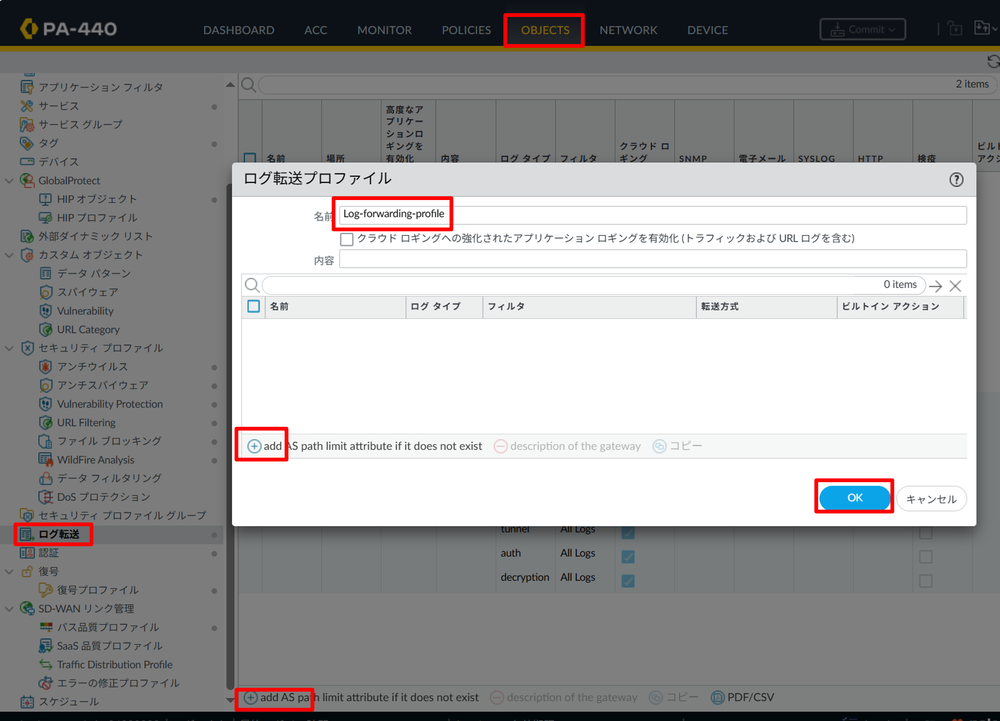Click the PA-440 logo icon
The width and height of the screenshot is (1000, 721).
[29, 29]
